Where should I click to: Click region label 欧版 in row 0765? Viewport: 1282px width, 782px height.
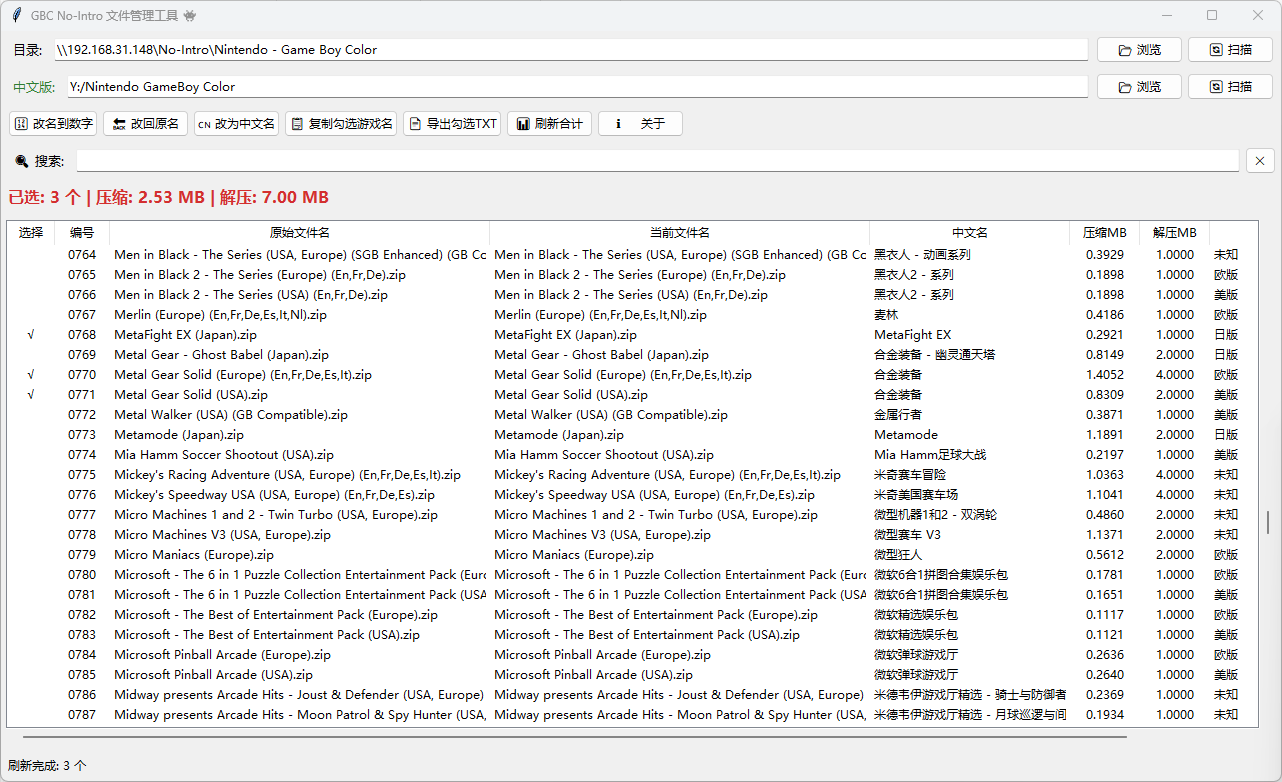[1226, 275]
